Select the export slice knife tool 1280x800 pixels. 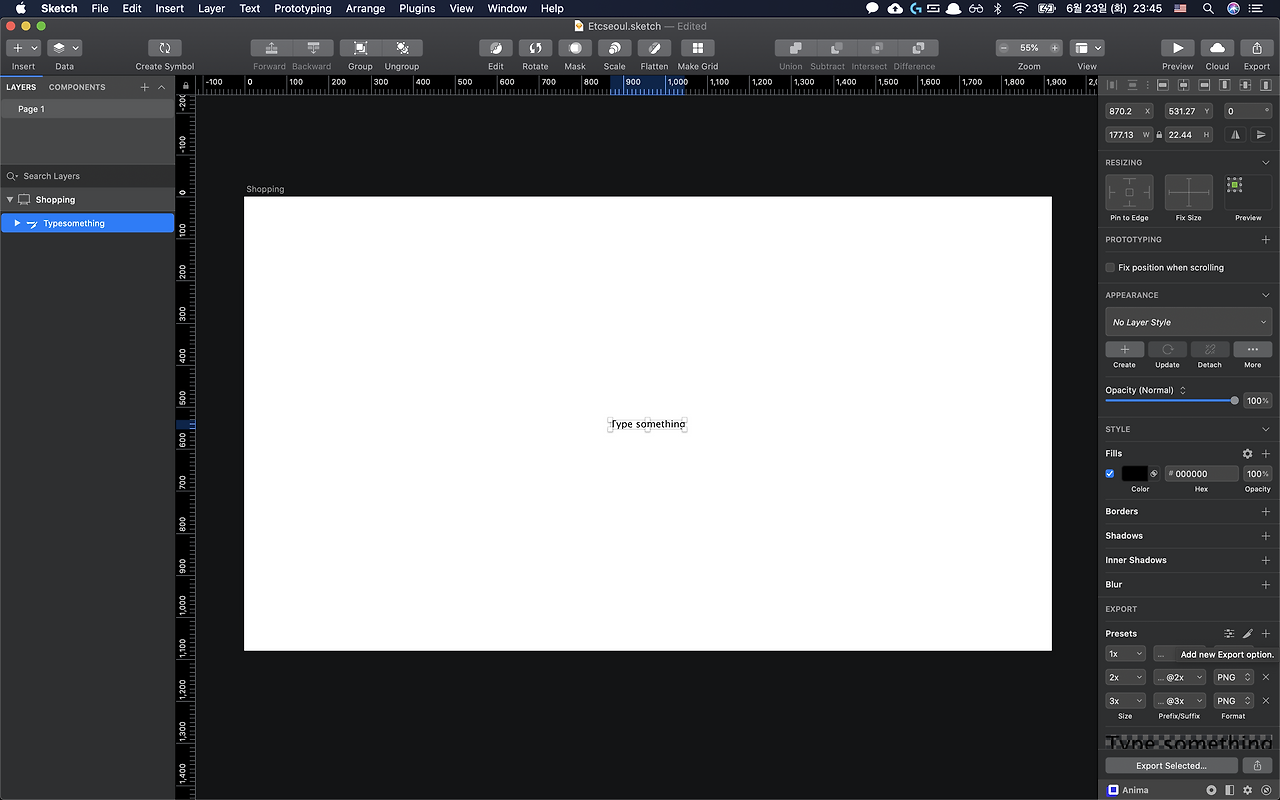(x=1247, y=634)
